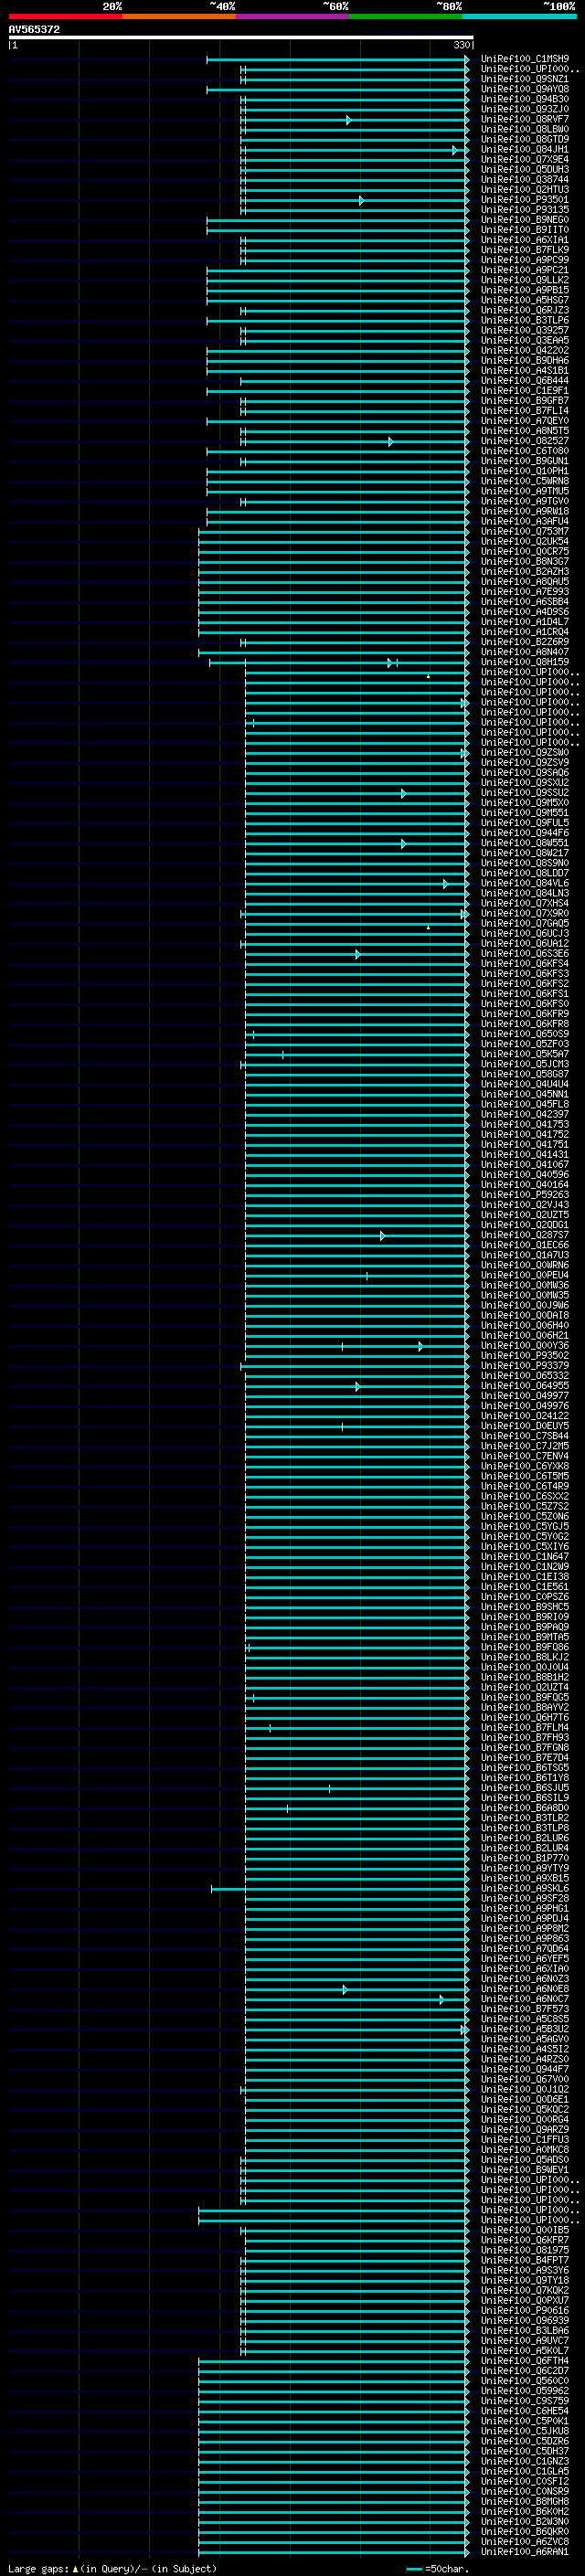
Task: Select the UniRef100_A6XIA1 entry
Action: pos(525,240)
